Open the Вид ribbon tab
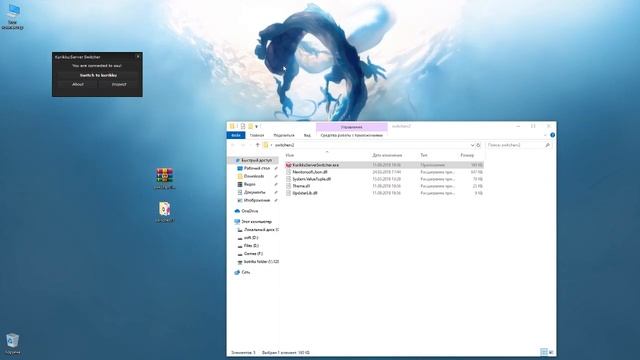The width and height of the screenshot is (640, 360). [x=307, y=135]
